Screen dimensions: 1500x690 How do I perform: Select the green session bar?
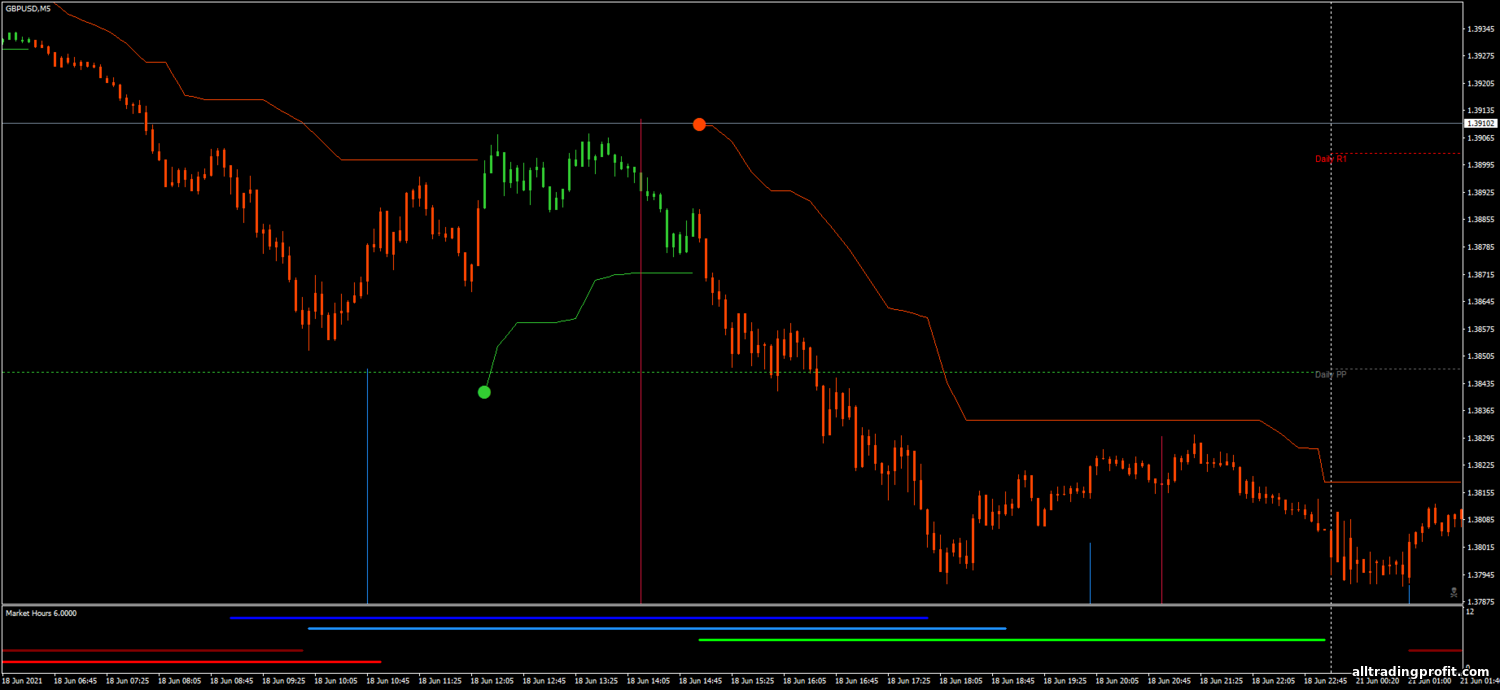tap(1012, 640)
